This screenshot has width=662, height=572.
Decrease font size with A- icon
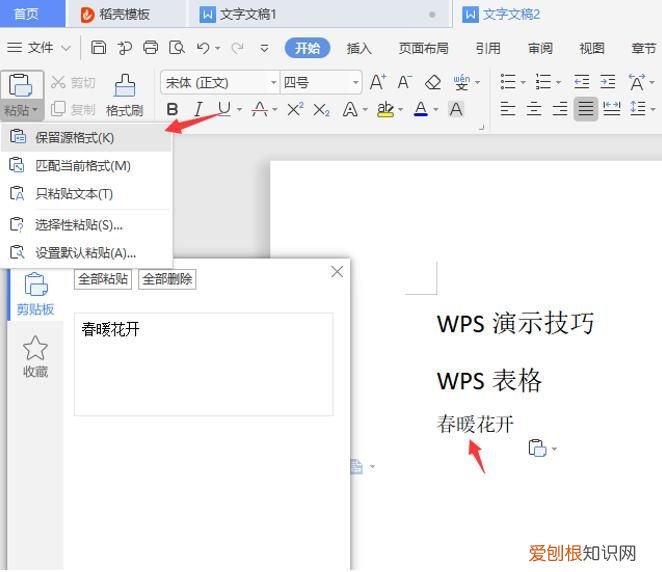[404, 82]
